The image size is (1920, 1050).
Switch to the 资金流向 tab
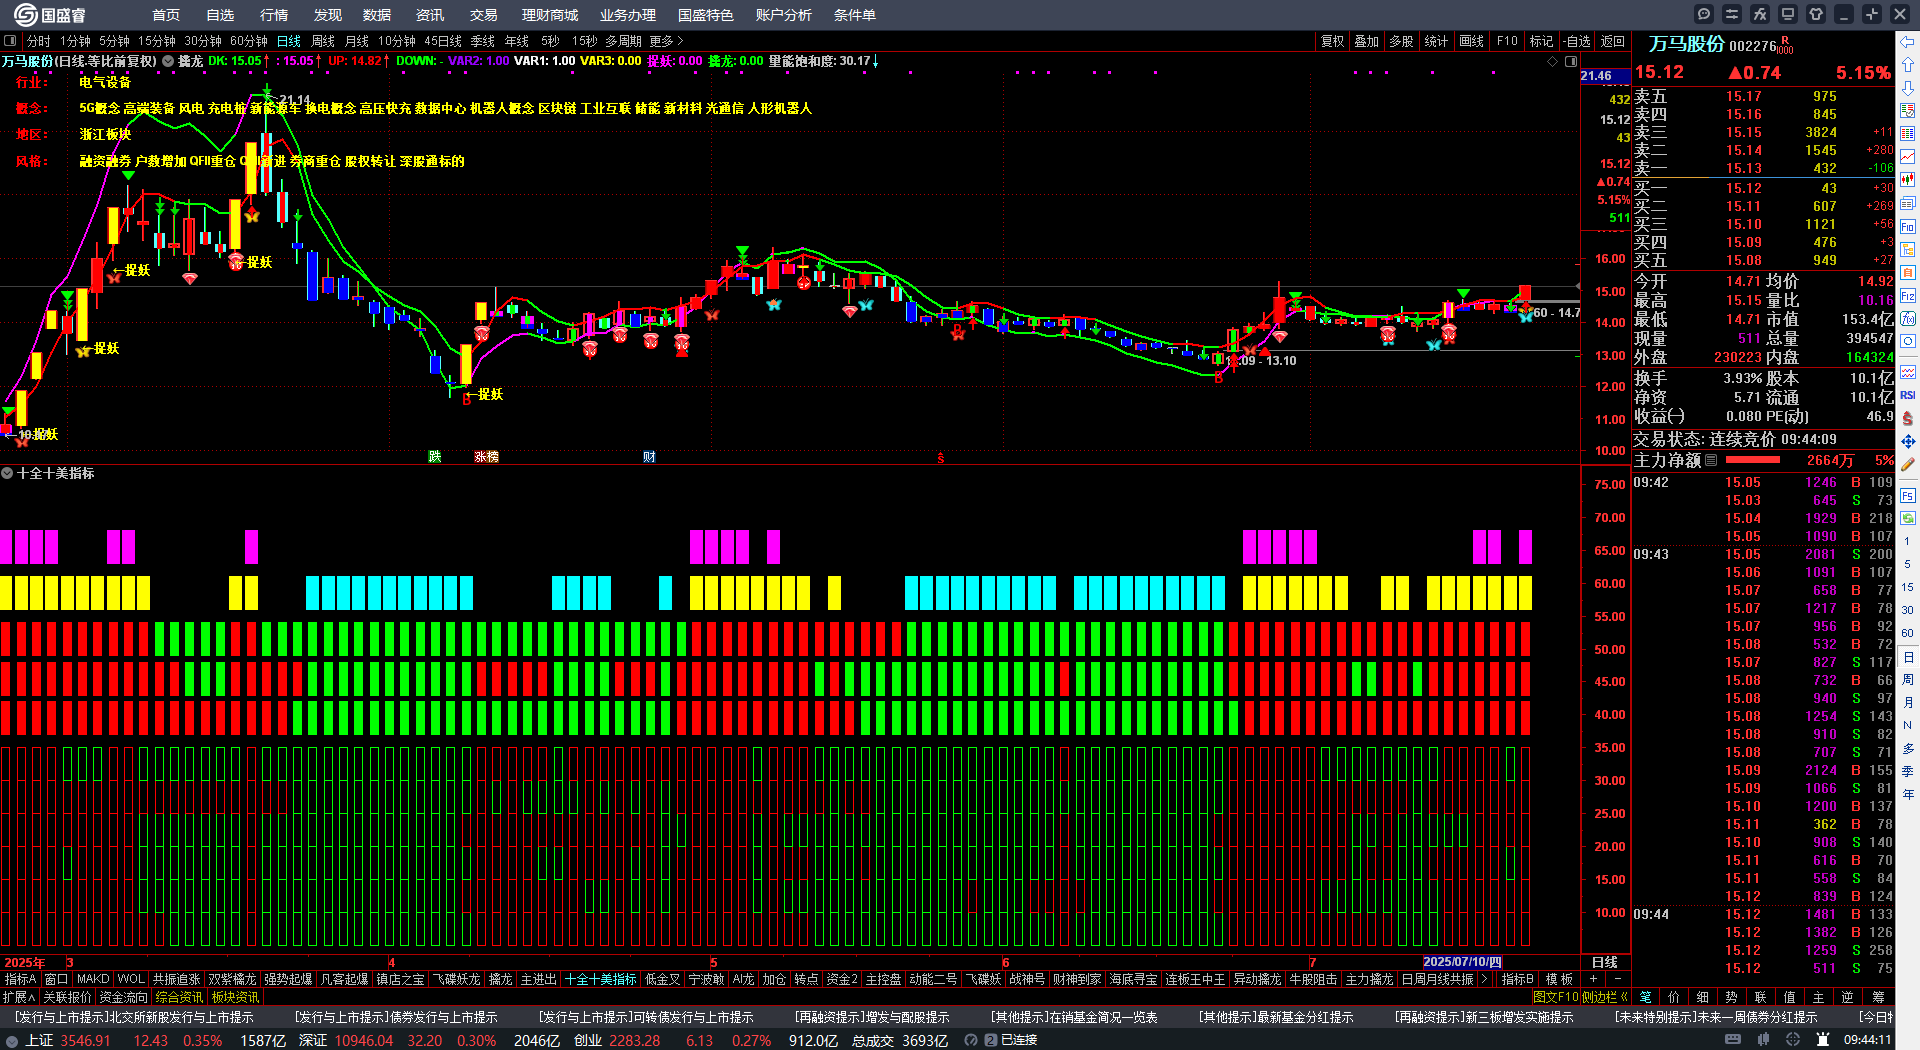point(124,997)
